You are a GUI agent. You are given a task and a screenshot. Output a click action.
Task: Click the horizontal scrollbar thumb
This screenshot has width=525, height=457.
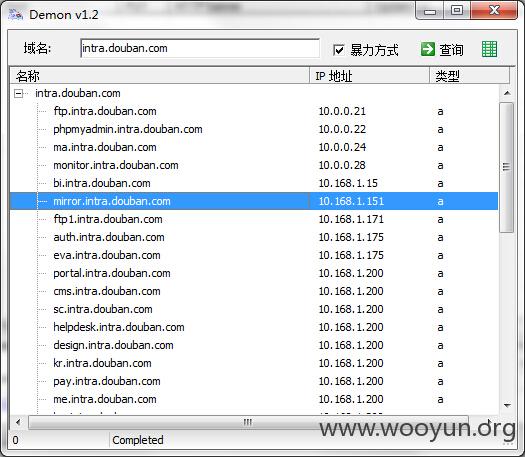point(248,422)
